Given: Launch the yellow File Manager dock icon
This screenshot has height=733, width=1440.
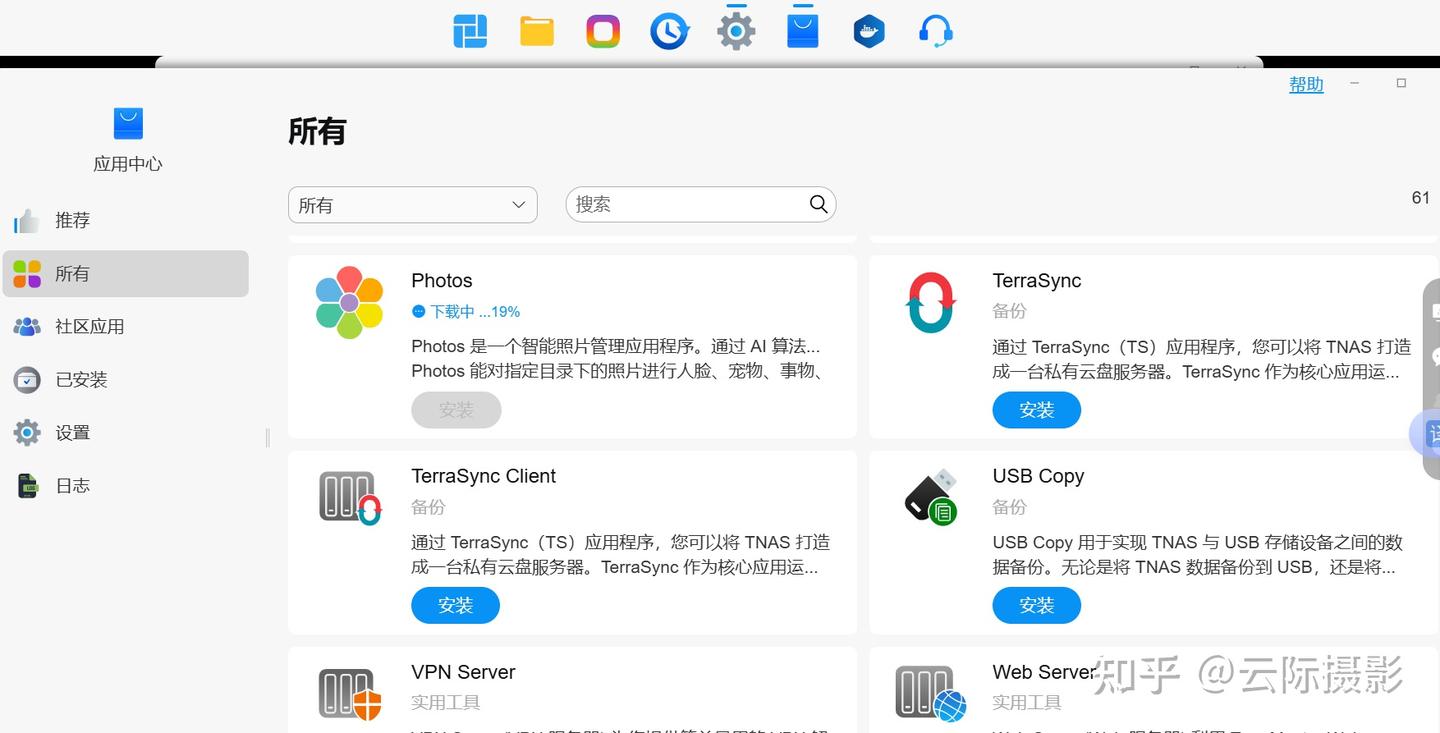Looking at the screenshot, I should pyautogui.click(x=537, y=31).
